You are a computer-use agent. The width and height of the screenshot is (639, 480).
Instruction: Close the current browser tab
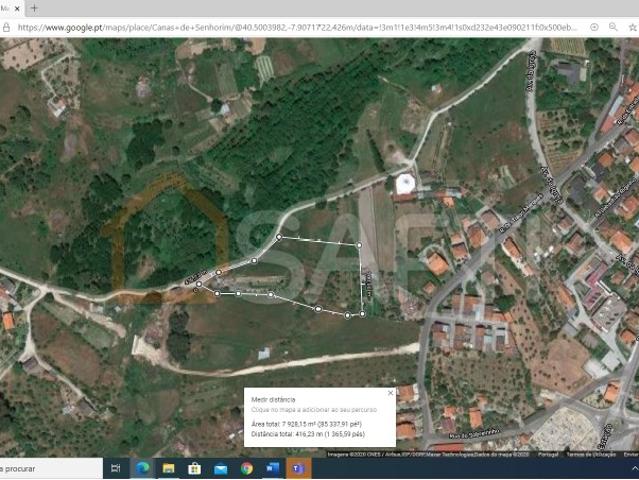[x=17, y=8]
